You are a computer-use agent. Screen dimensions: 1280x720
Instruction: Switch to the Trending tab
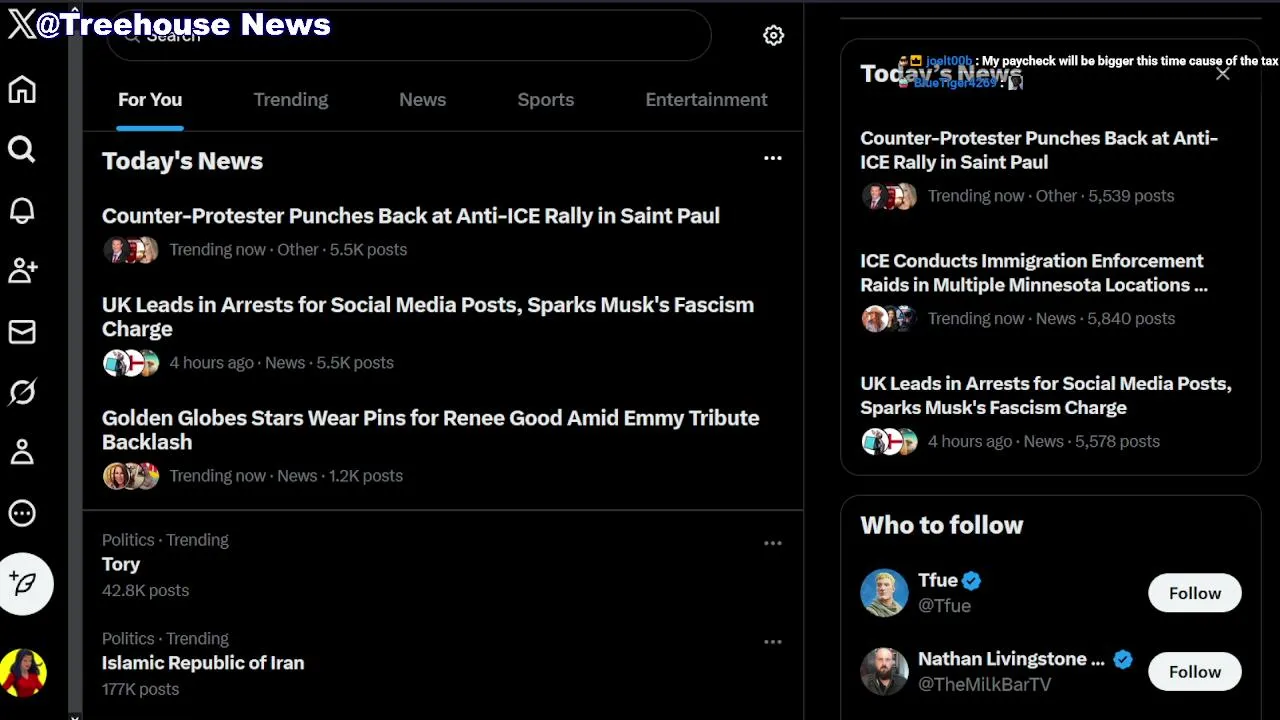point(290,100)
